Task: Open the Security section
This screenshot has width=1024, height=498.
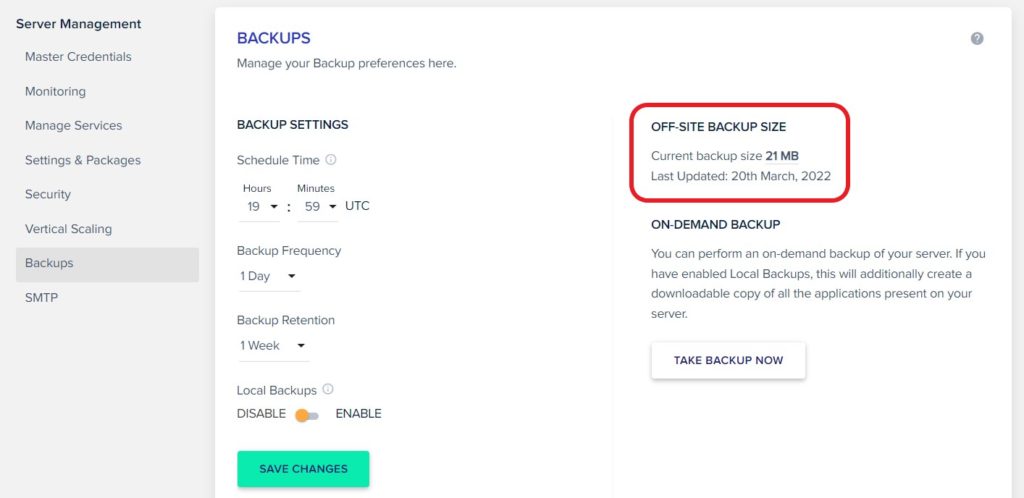Action: (x=48, y=195)
